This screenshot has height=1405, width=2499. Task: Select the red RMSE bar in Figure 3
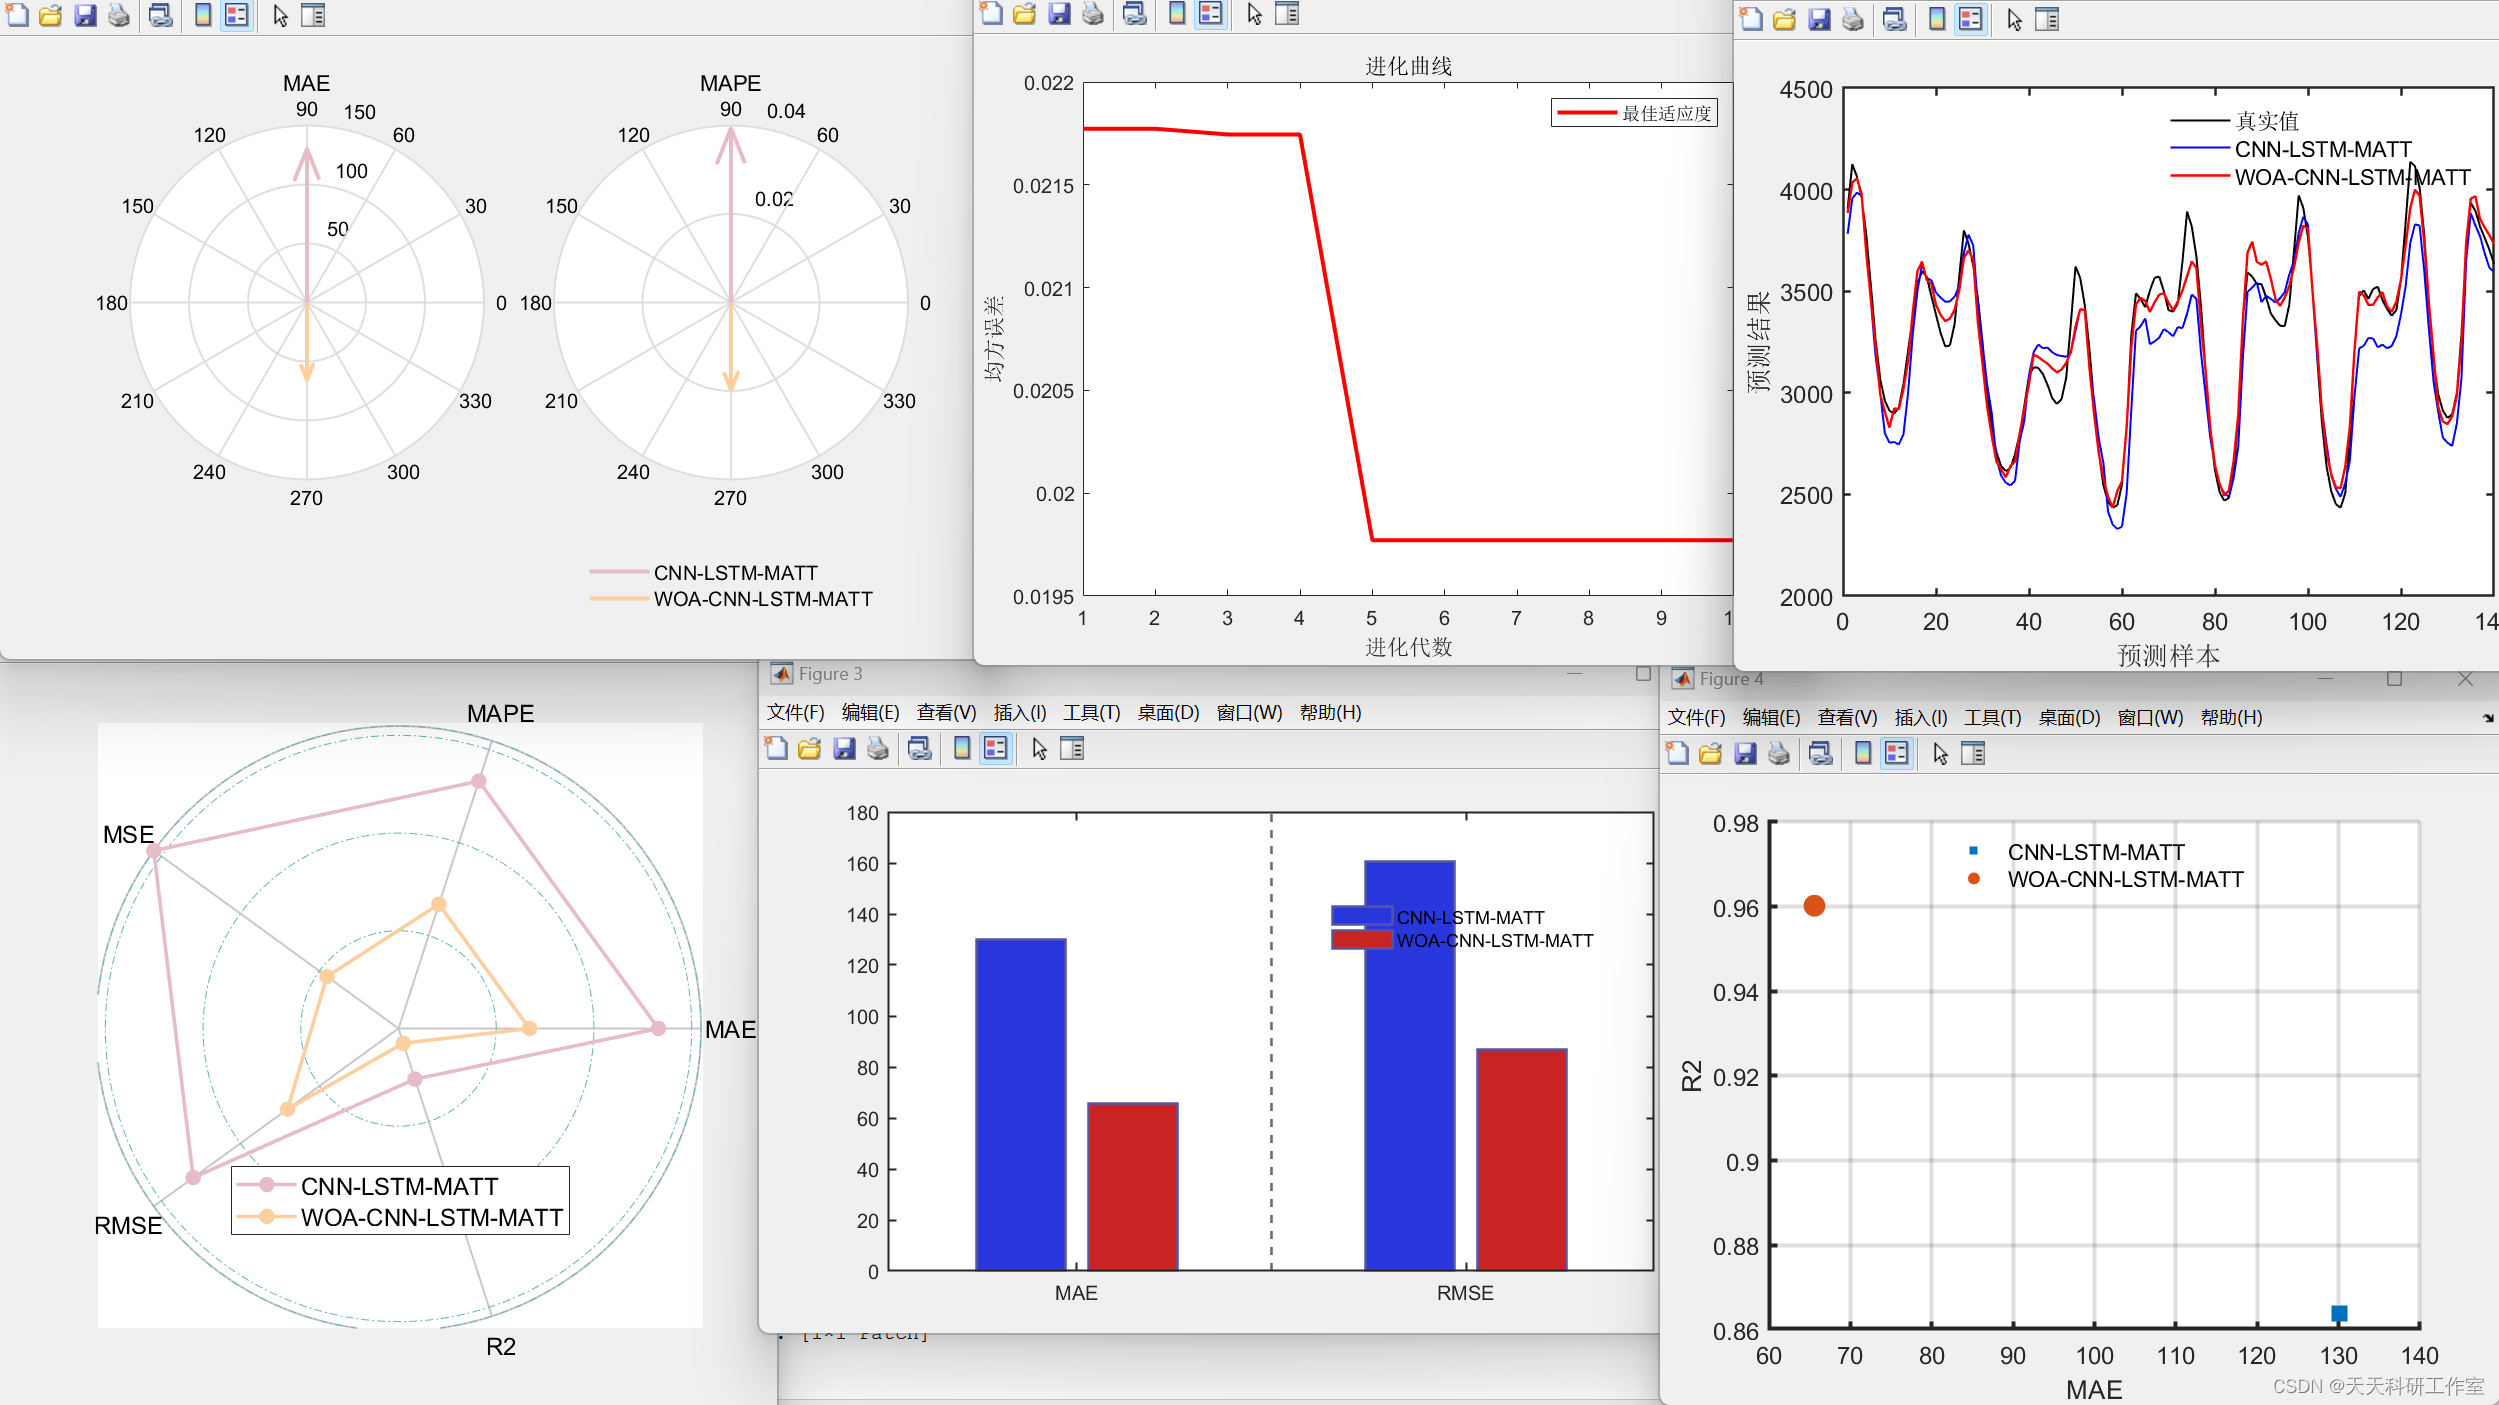(x=1522, y=1160)
